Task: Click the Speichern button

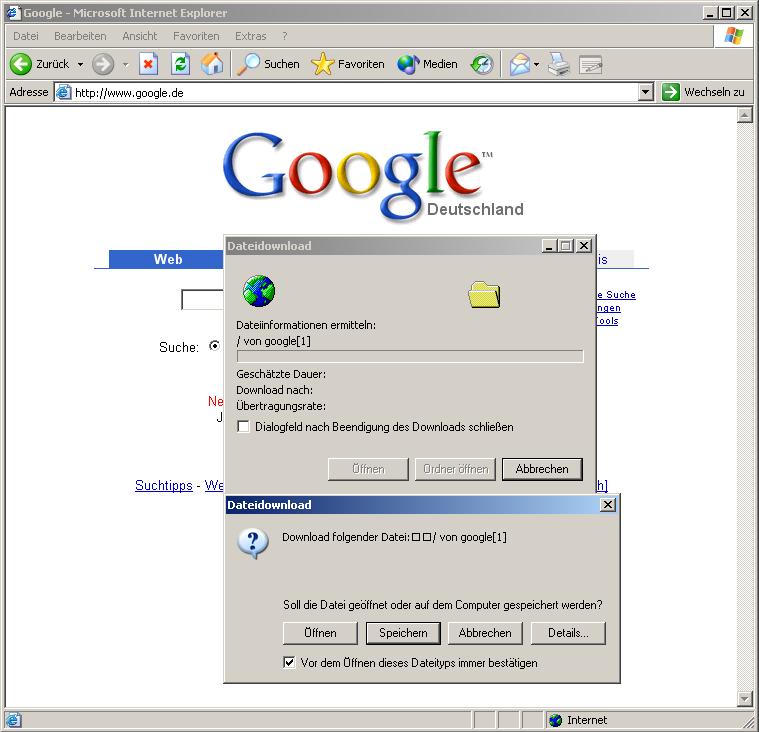Action: [403, 633]
